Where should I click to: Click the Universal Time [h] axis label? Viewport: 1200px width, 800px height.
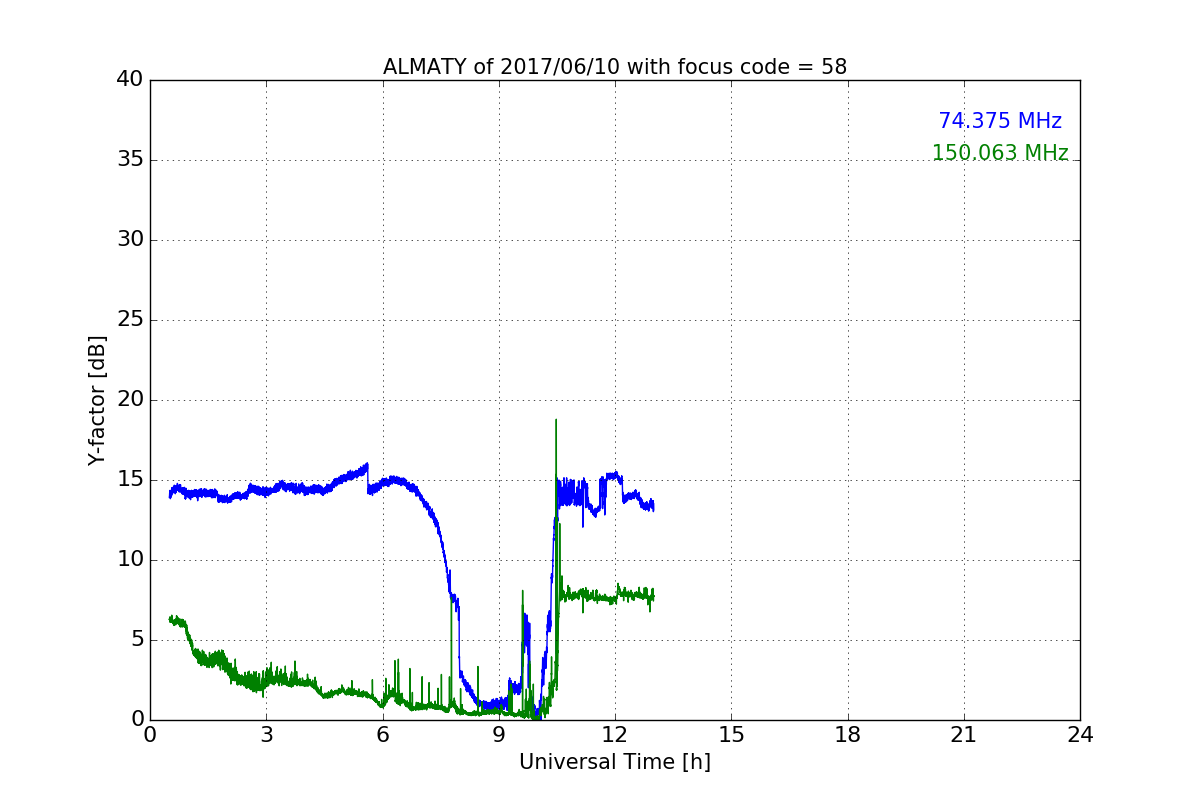[615, 762]
